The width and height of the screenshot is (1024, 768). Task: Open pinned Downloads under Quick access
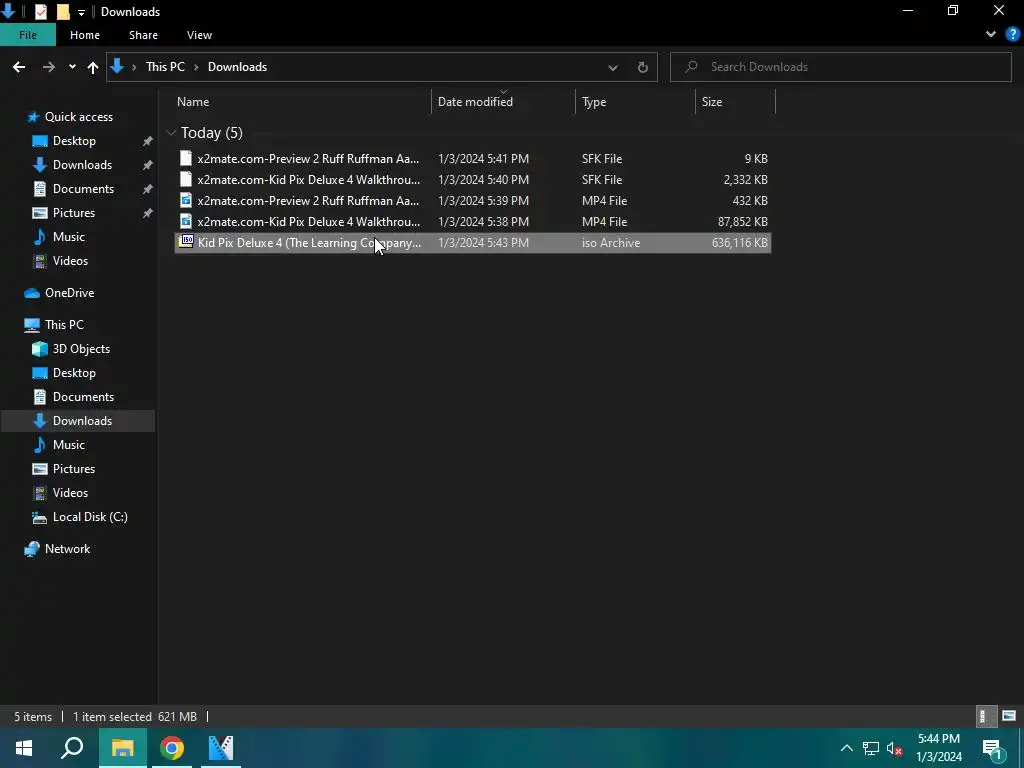tap(82, 165)
